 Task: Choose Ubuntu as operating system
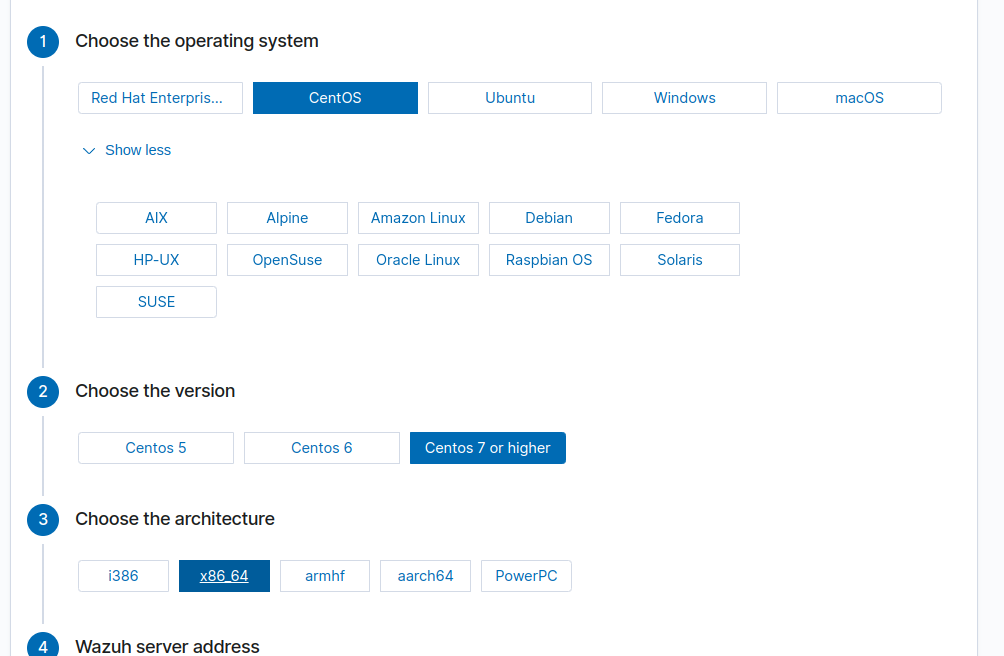pos(510,98)
